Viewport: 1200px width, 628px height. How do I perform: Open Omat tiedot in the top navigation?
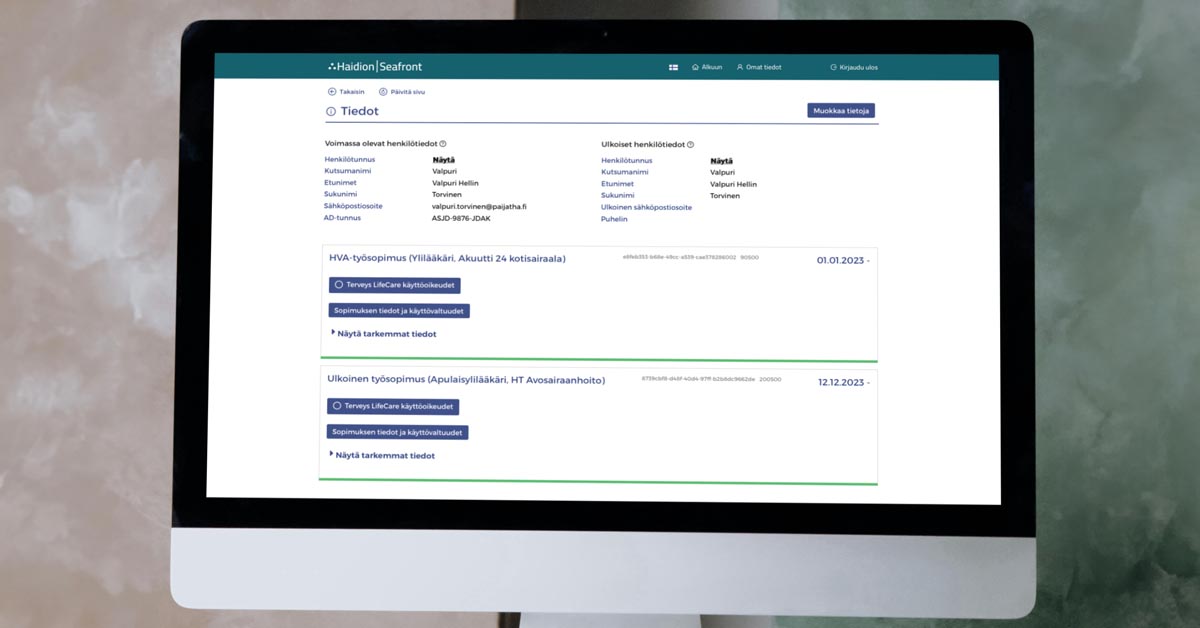[759, 68]
